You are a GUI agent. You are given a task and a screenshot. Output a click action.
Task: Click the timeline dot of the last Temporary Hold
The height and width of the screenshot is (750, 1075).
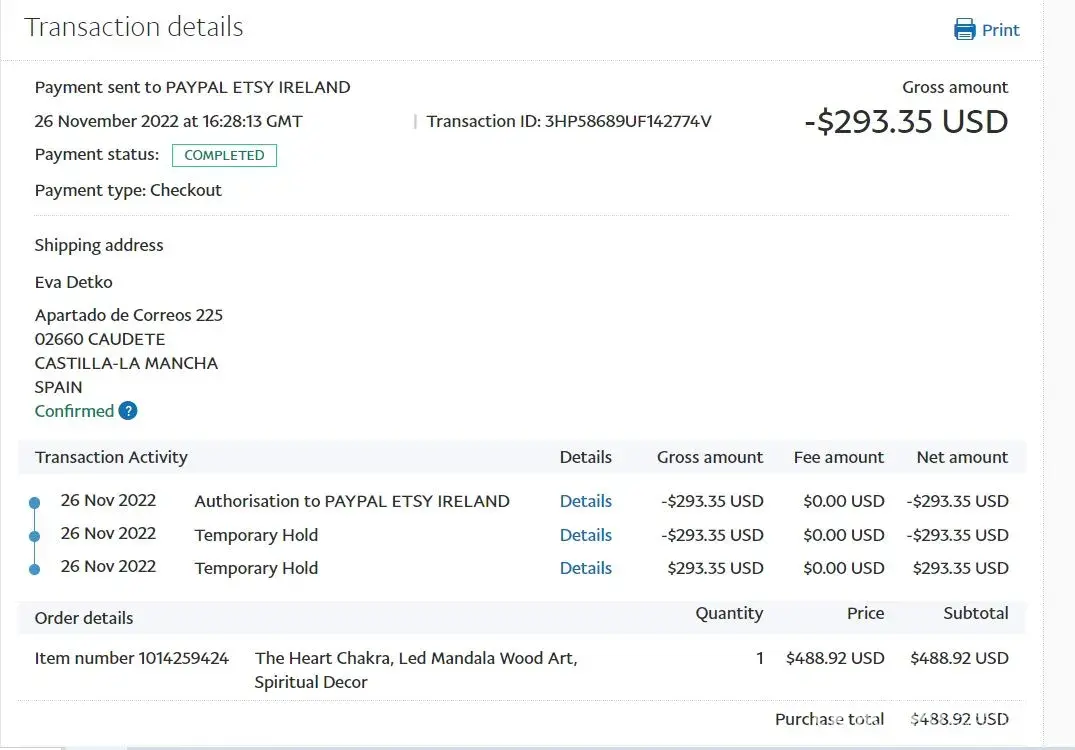coord(35,569)
